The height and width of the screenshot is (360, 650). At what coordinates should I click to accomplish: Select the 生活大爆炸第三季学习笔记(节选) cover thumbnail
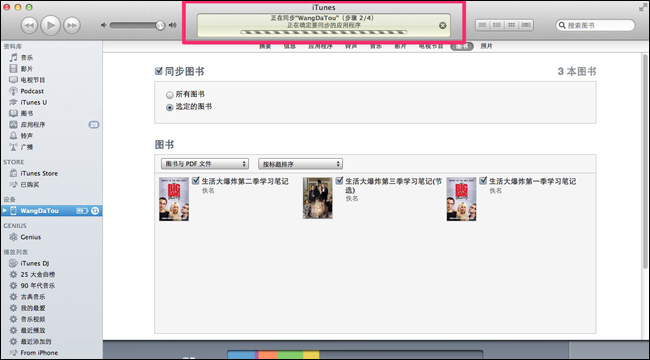(x=318, y=198)
